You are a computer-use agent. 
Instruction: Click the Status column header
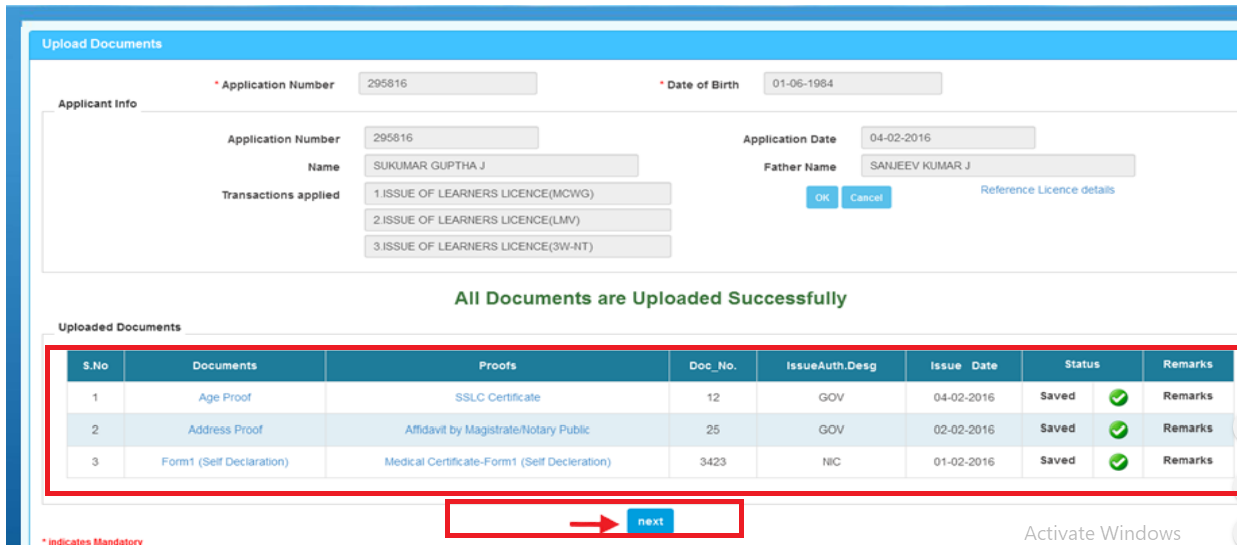tap(1082, 365)
